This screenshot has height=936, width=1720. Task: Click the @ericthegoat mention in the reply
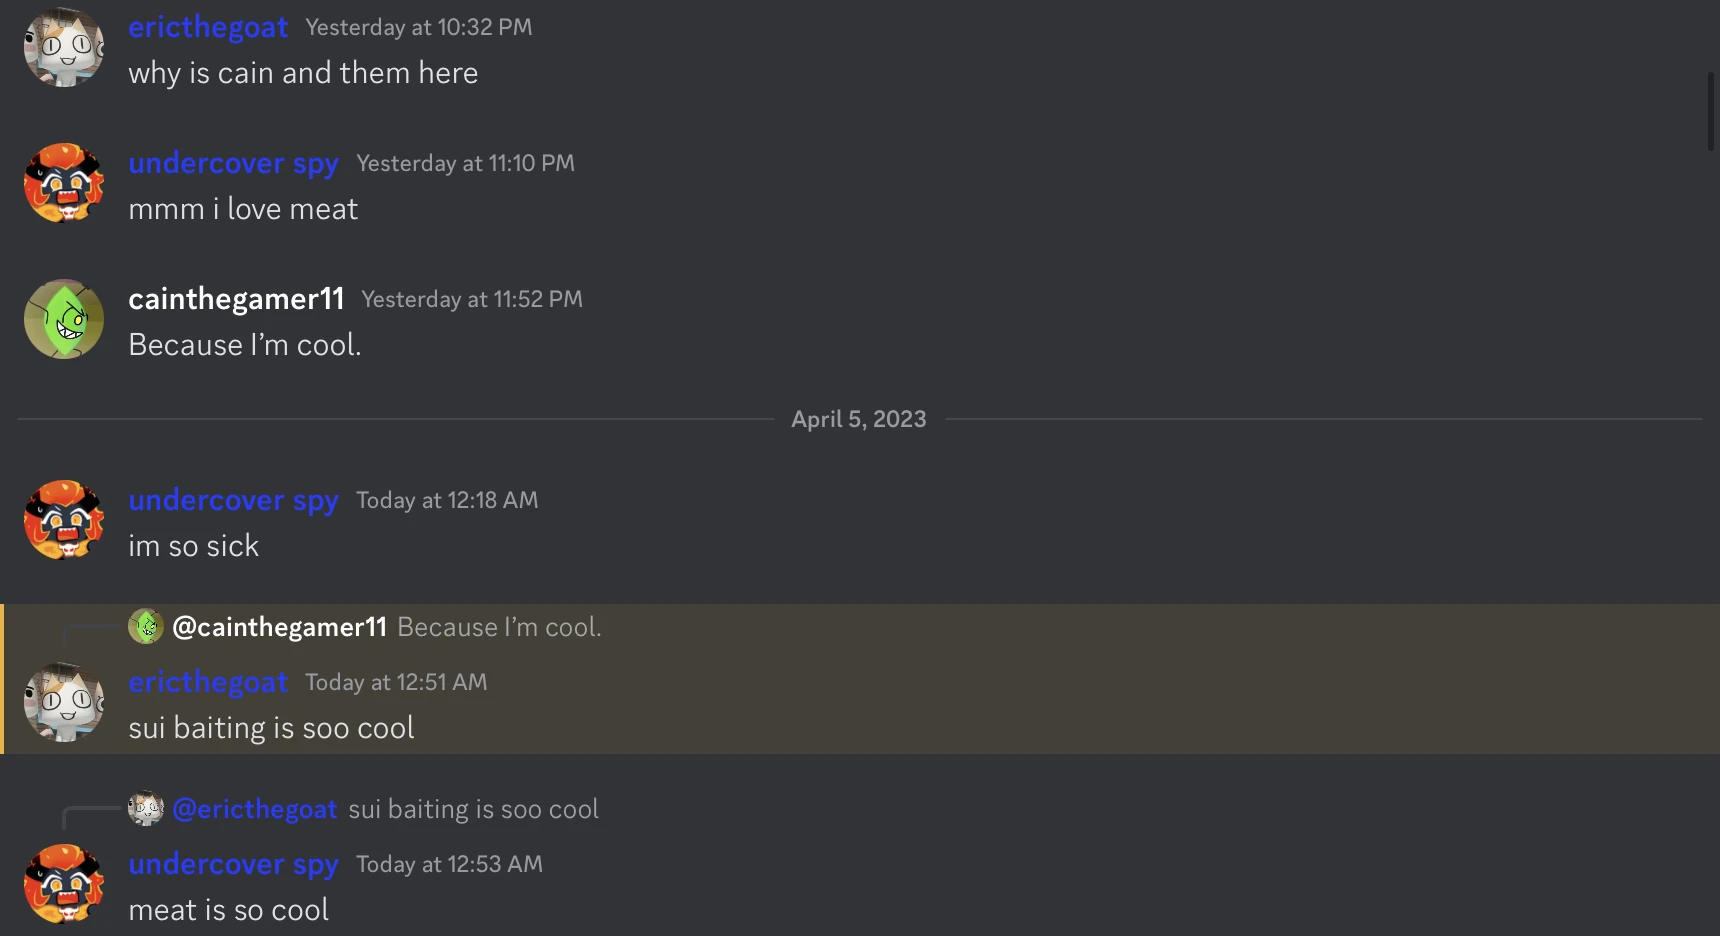pyautogui.click(x=254, y=809)
